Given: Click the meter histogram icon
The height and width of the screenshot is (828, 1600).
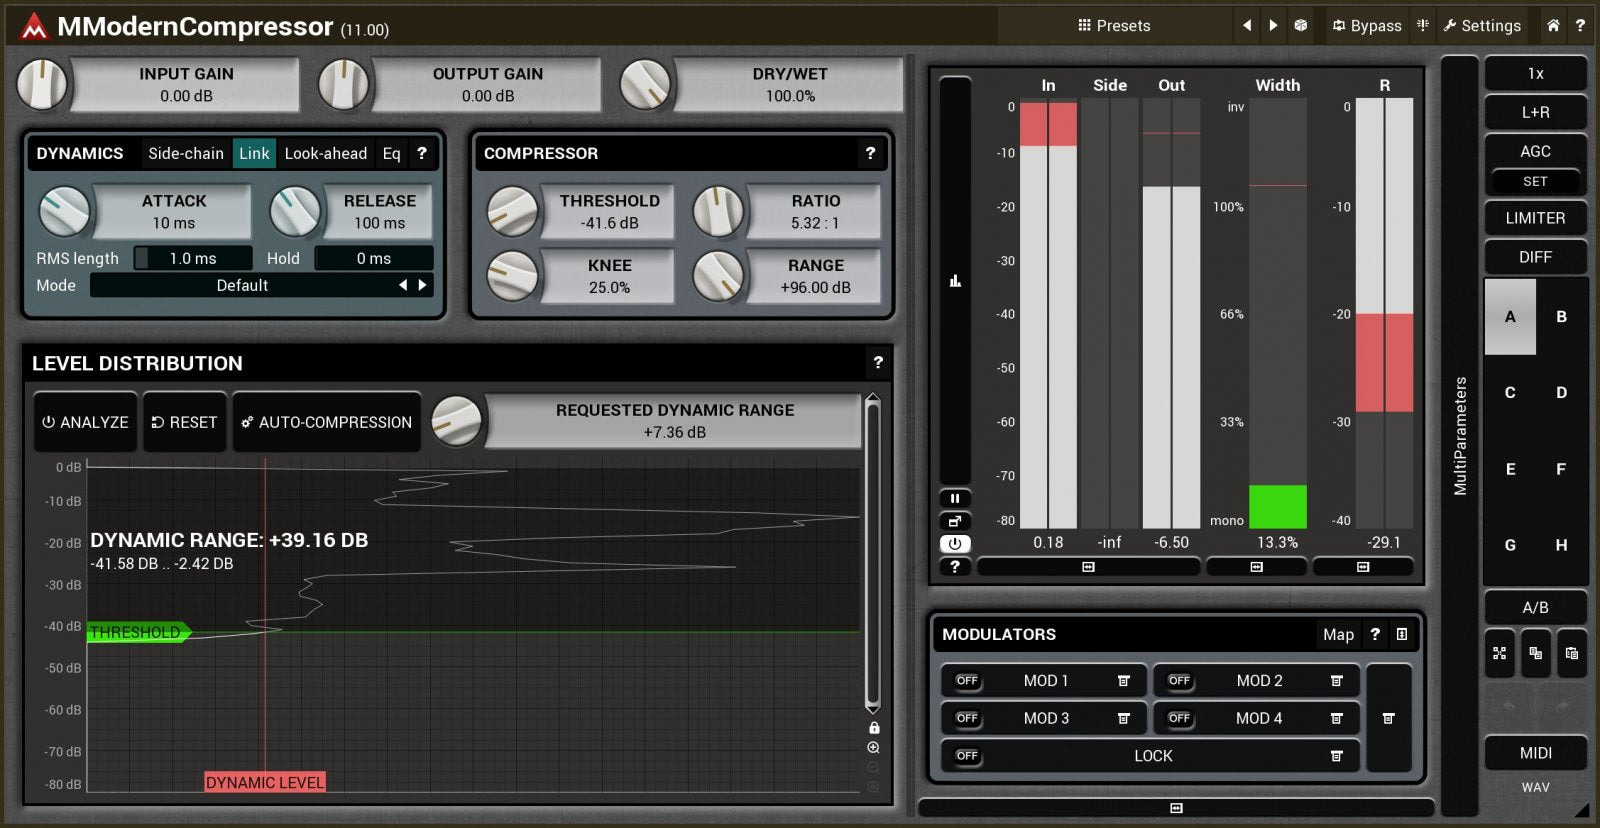Looking at the screenshot, I should pyautogui.click(x=955, y=281).
